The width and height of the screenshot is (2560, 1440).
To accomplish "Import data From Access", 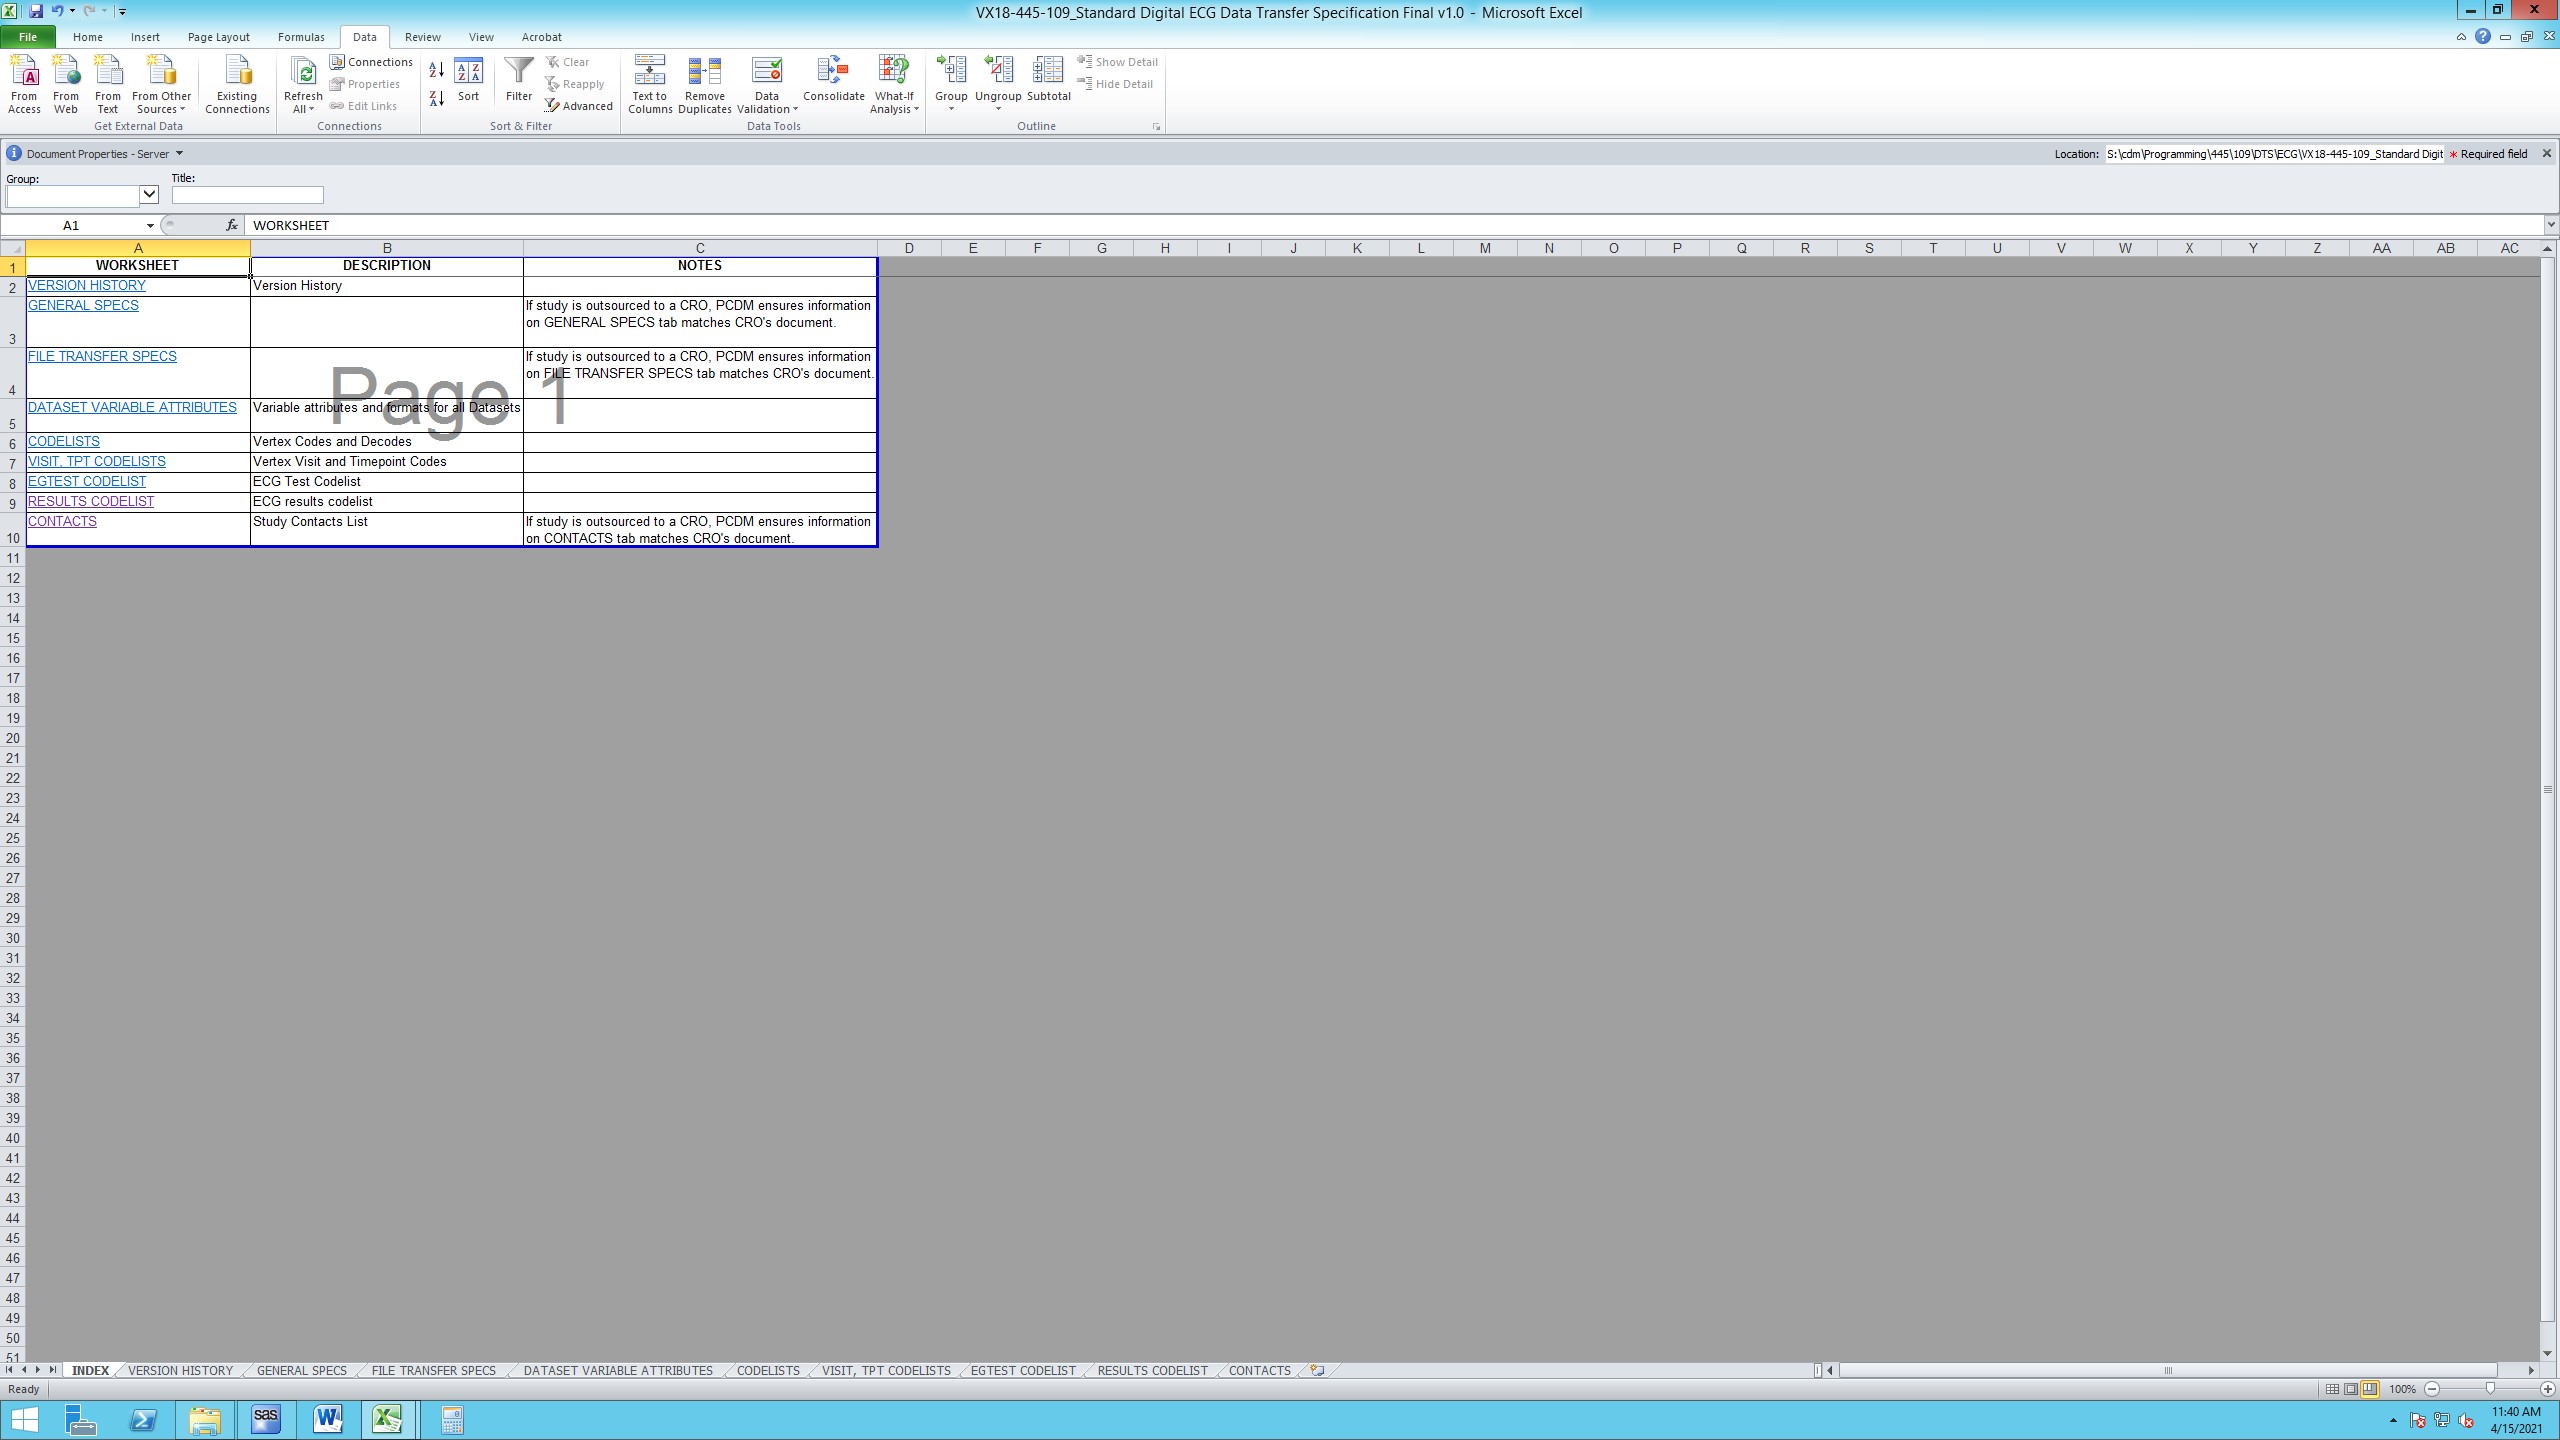I will (x=24, y=72).
